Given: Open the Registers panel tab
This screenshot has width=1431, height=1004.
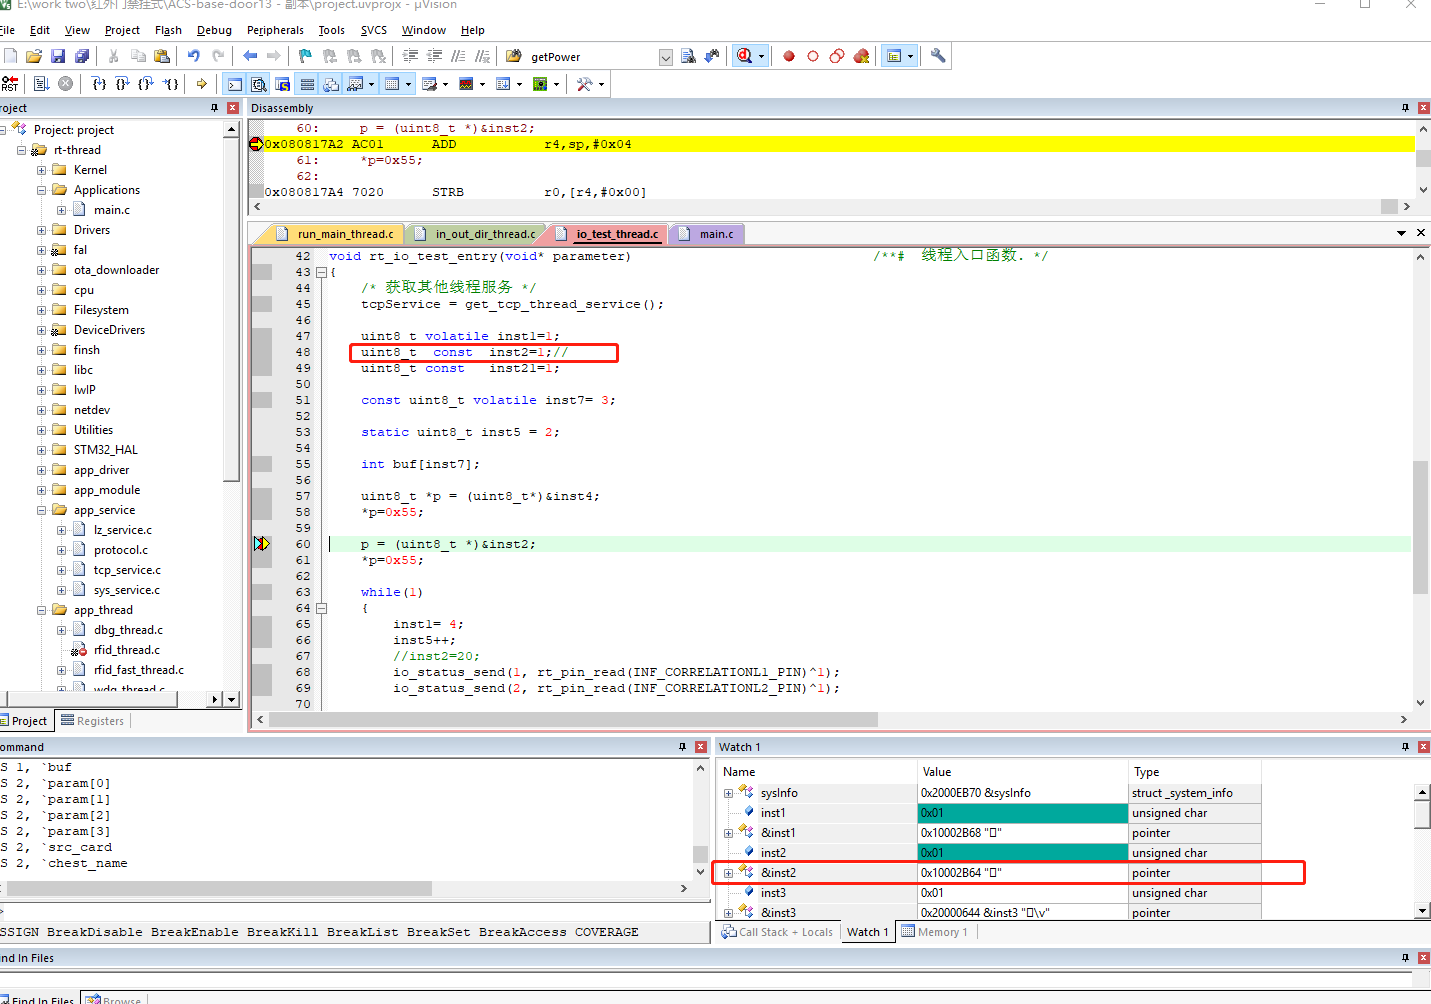Looking at the screenshot, I should [x=93, y=721].
